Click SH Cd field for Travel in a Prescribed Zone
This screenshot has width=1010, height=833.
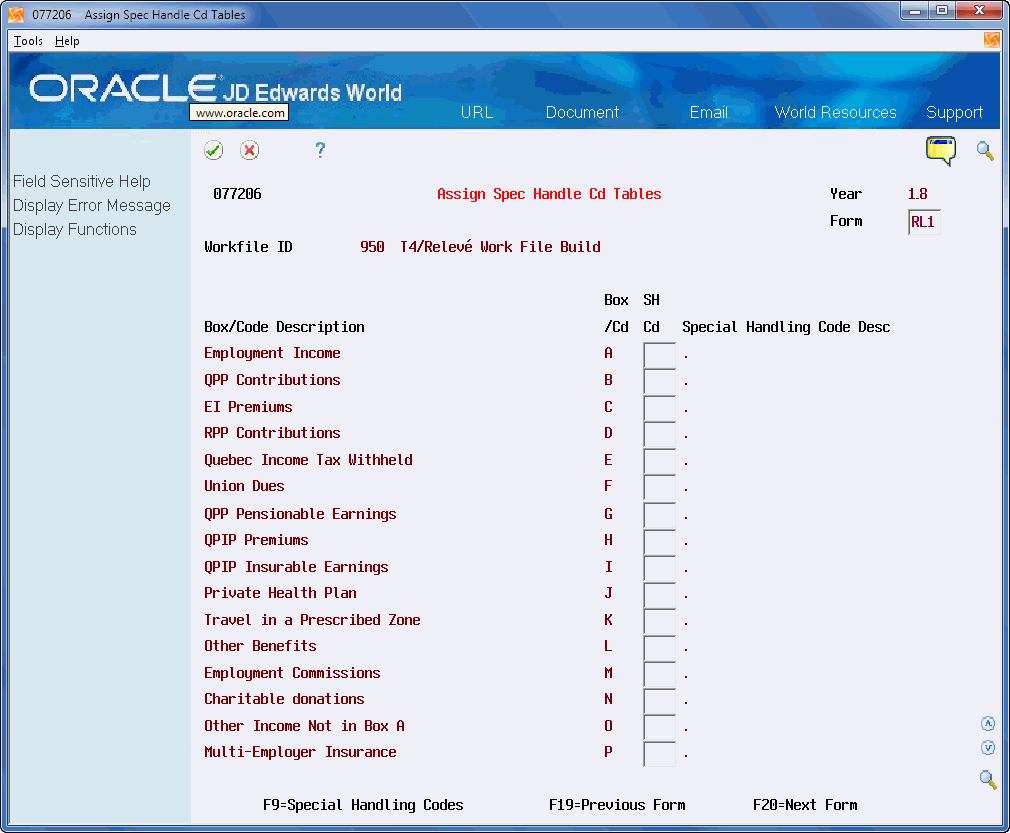660,622
